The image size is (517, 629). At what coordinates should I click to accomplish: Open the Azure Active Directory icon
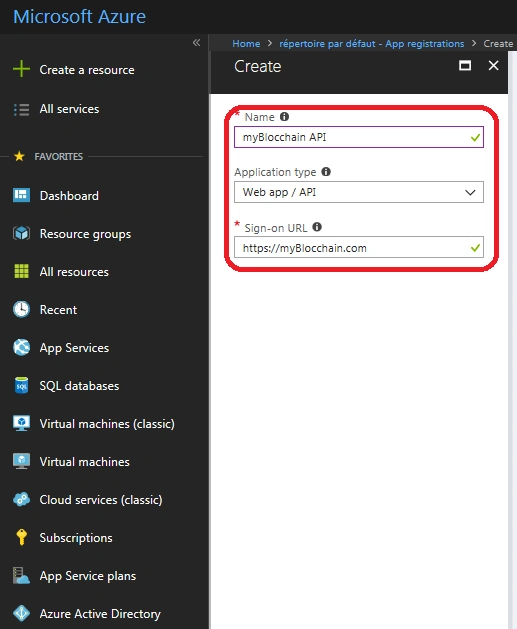click(x=21, y=613)
